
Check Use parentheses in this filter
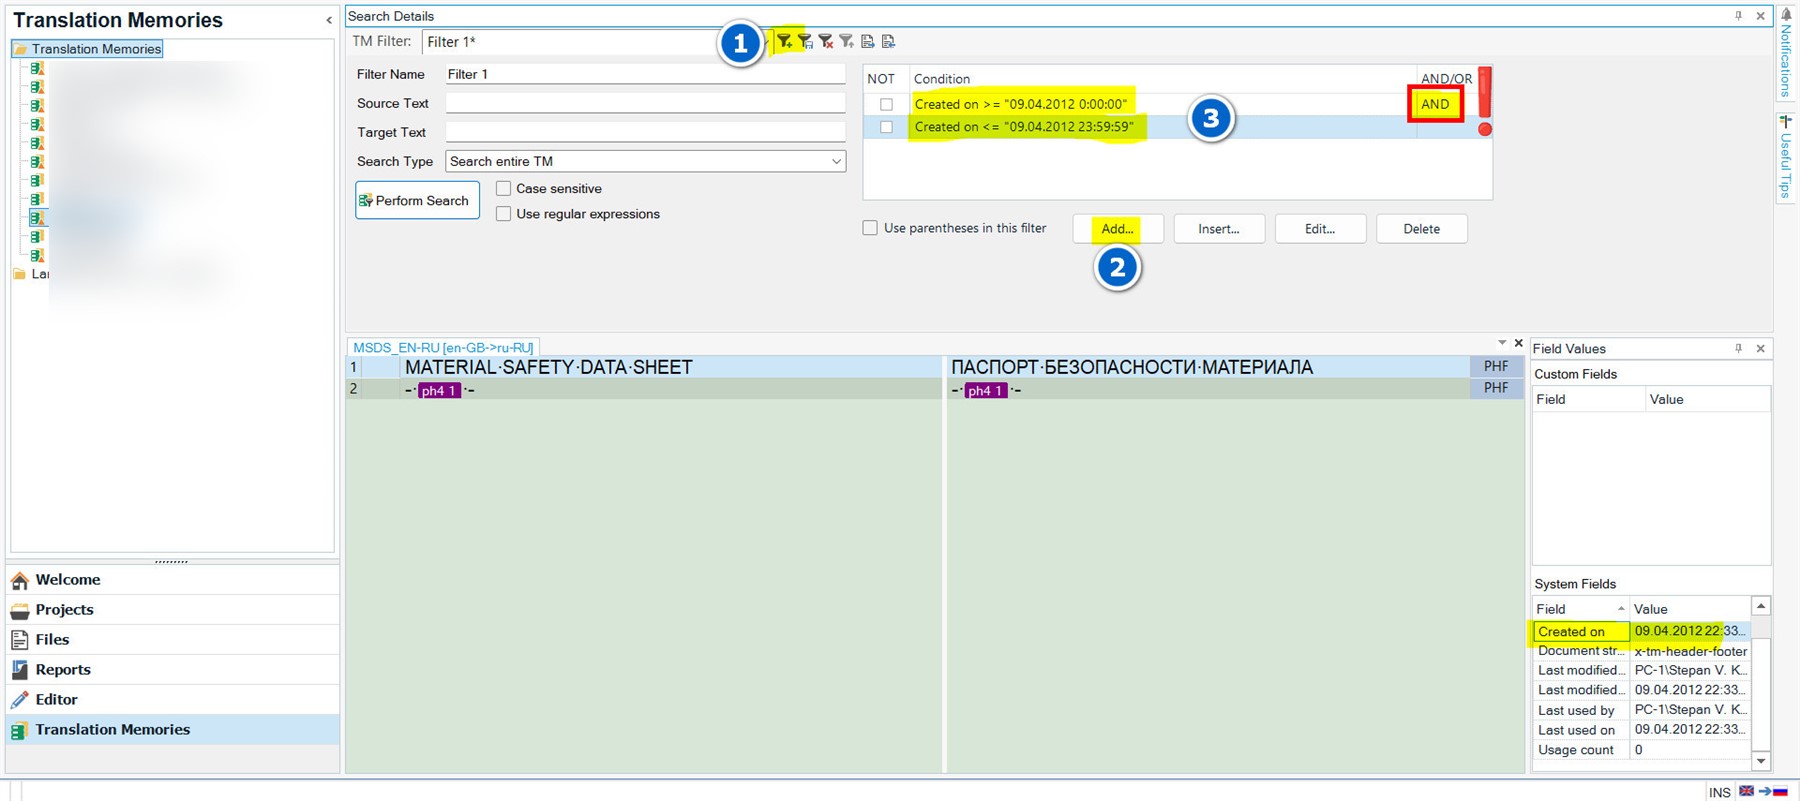tap(870, 228)
